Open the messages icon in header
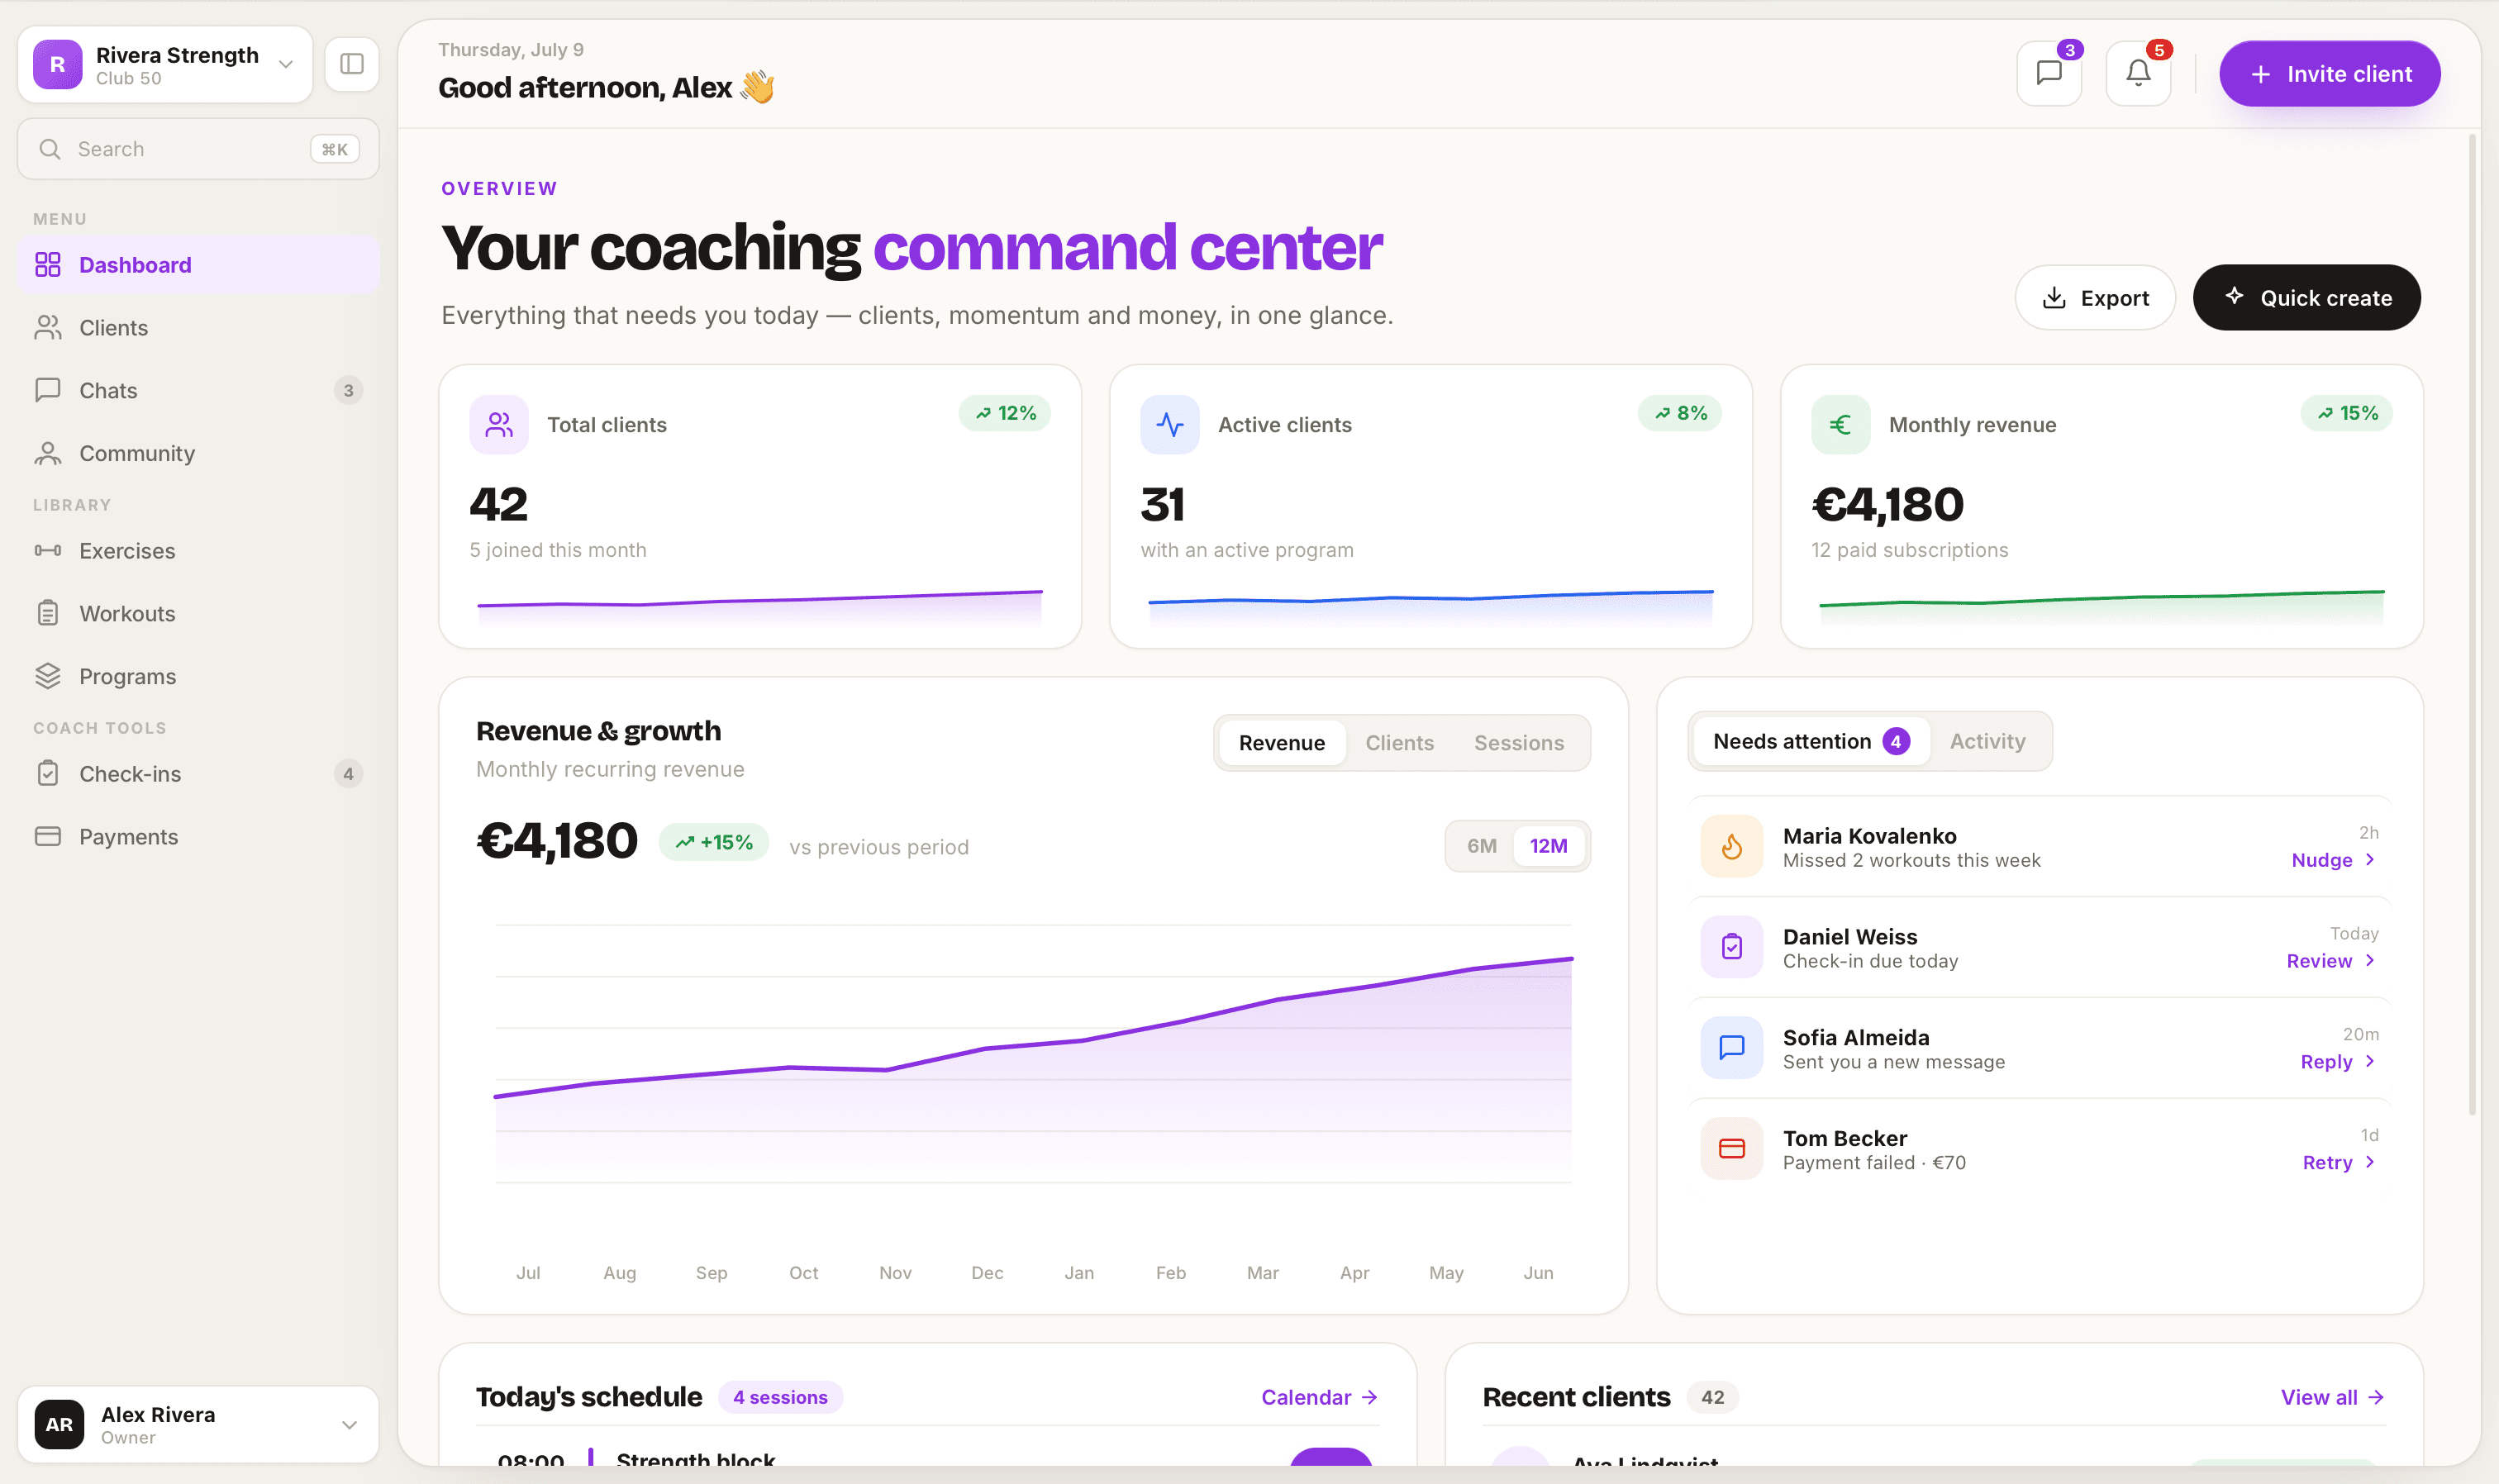2499x1484 pixels. [x=2048, y=73]
